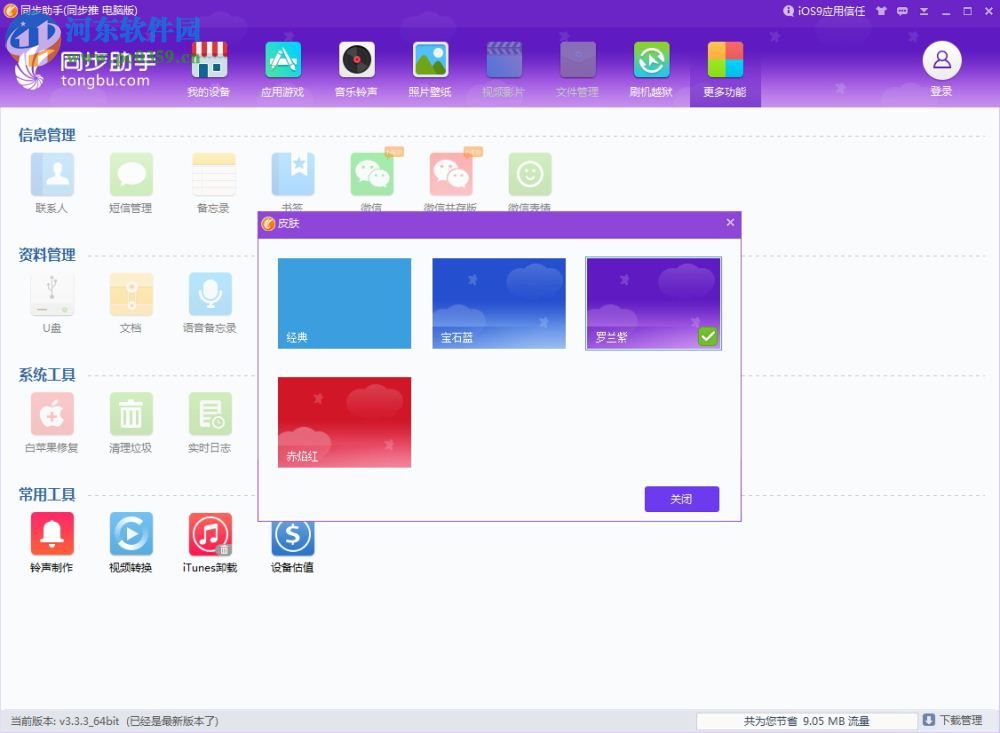Open the 文件管理 file management tab
Screen dimensions: 1000x733
pyautogui.click(x=578, y=69)
